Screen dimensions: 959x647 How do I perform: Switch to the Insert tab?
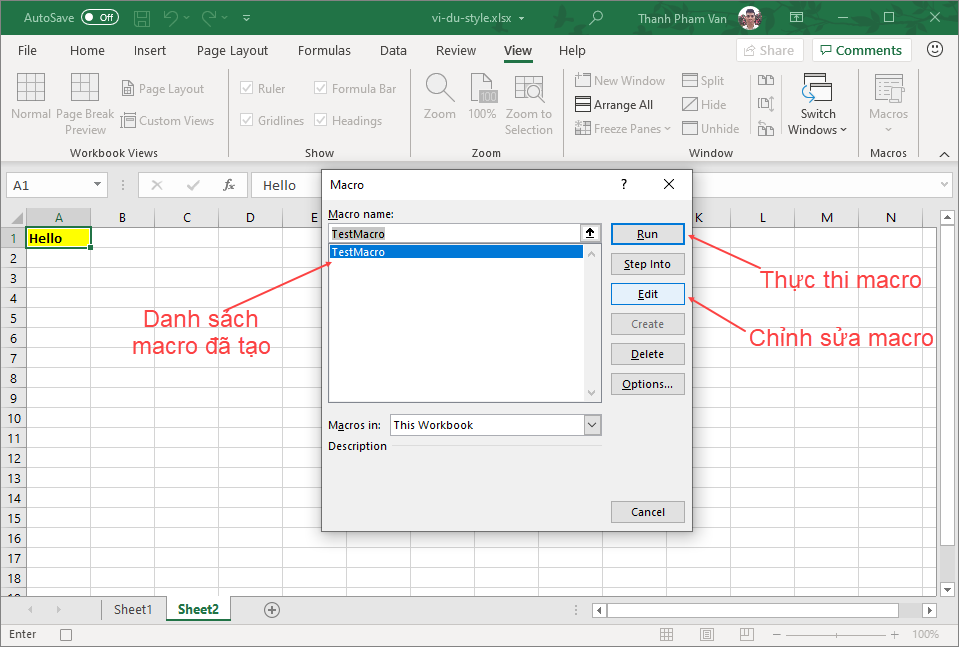(x=150, y=50)
